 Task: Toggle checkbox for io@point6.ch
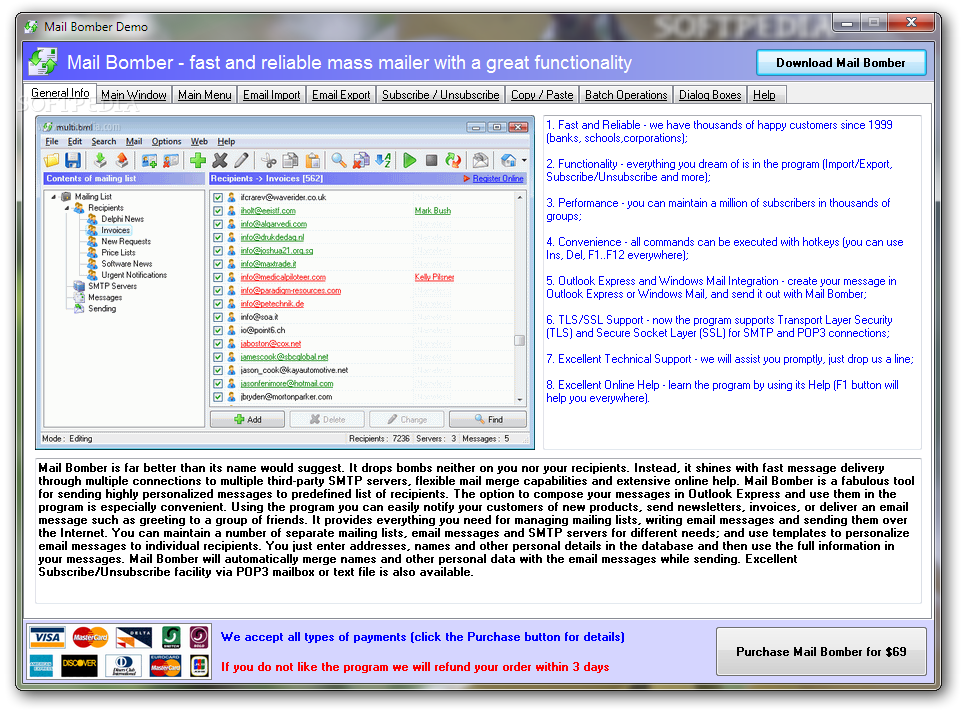point(218,331)
